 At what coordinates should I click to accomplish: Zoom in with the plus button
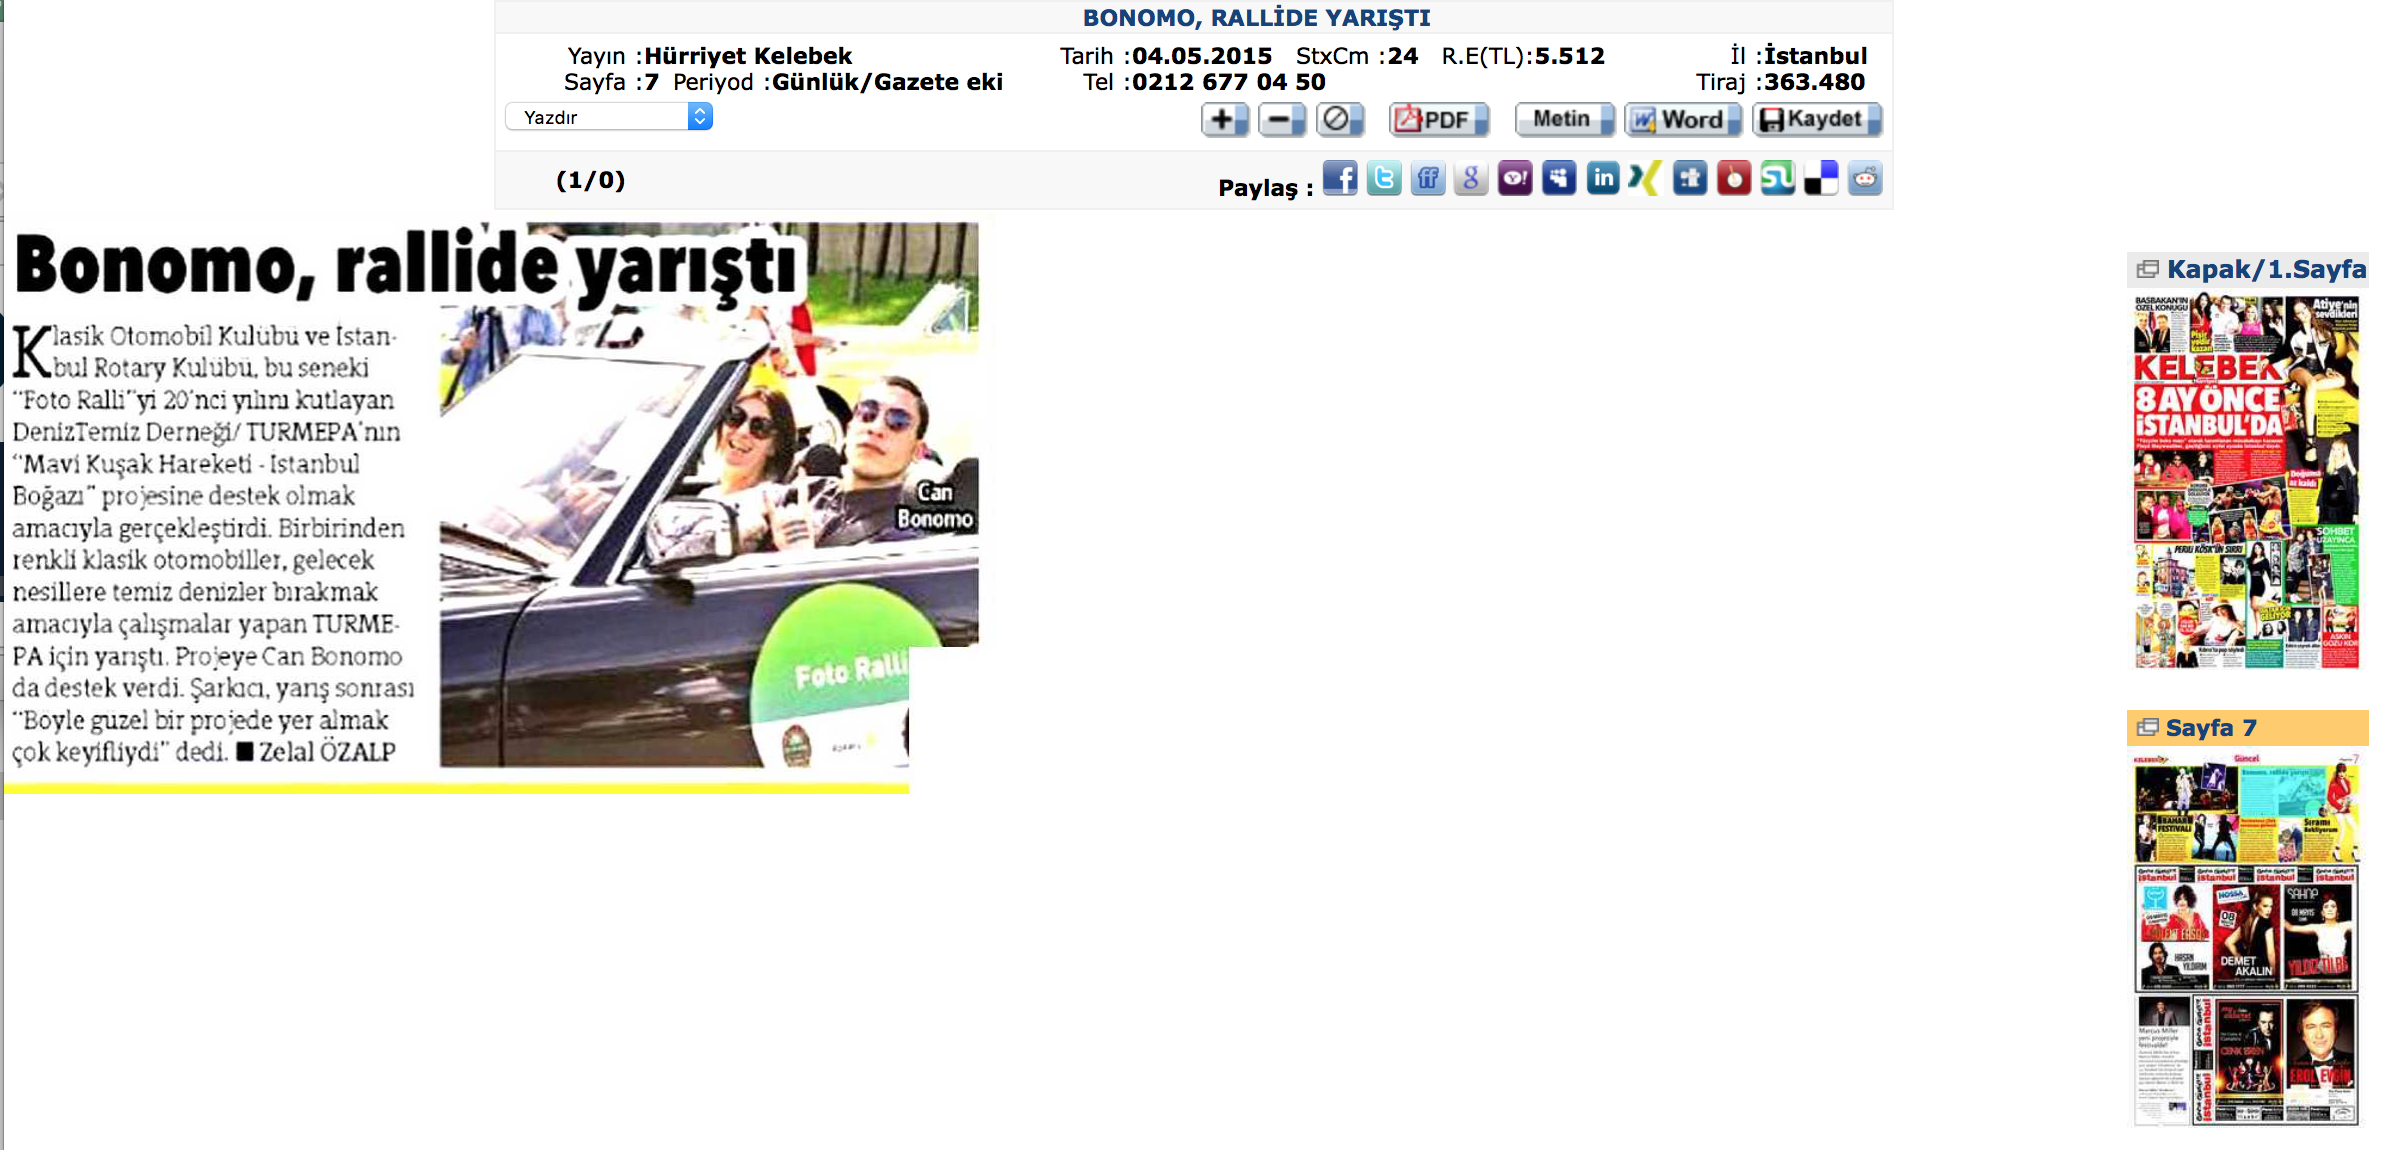(1225, 120)
